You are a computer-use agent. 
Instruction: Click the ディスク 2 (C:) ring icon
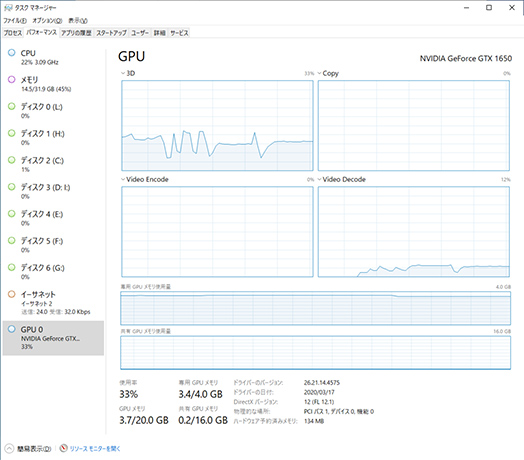(12, 160)
